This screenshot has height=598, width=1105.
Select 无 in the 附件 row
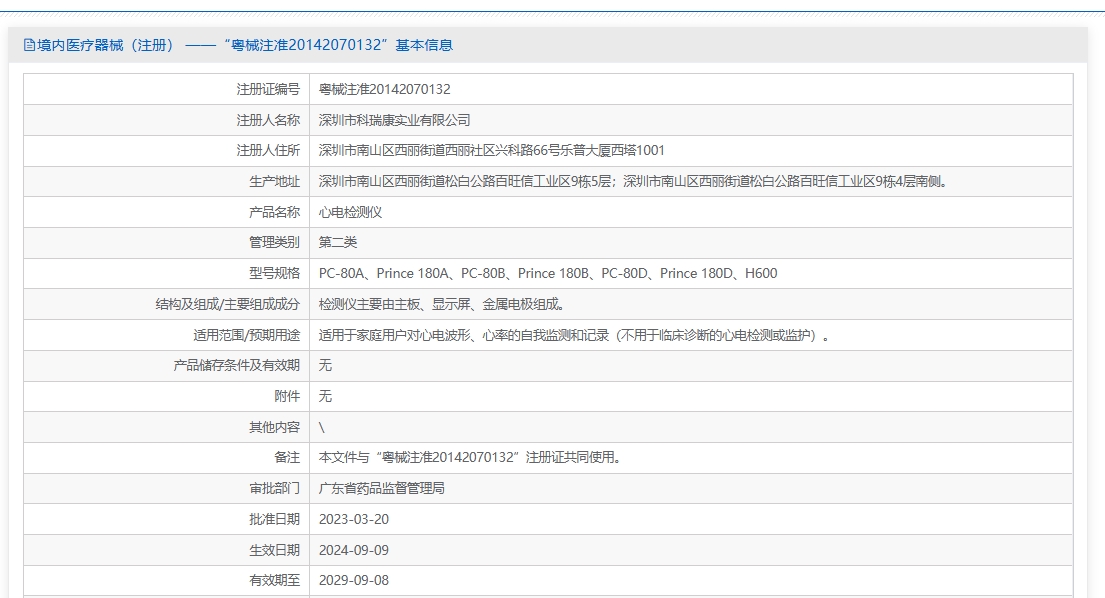click(x=325, y=397)
